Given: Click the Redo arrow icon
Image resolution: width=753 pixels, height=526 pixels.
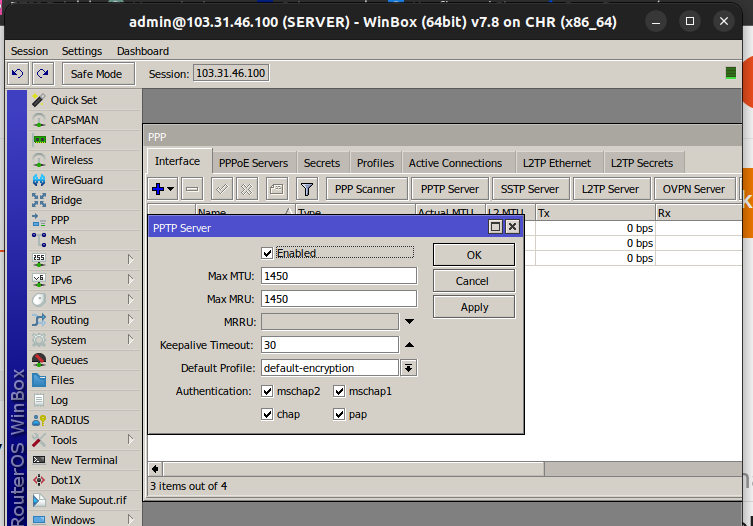Looking at the screenshot, I should point(43,73).
